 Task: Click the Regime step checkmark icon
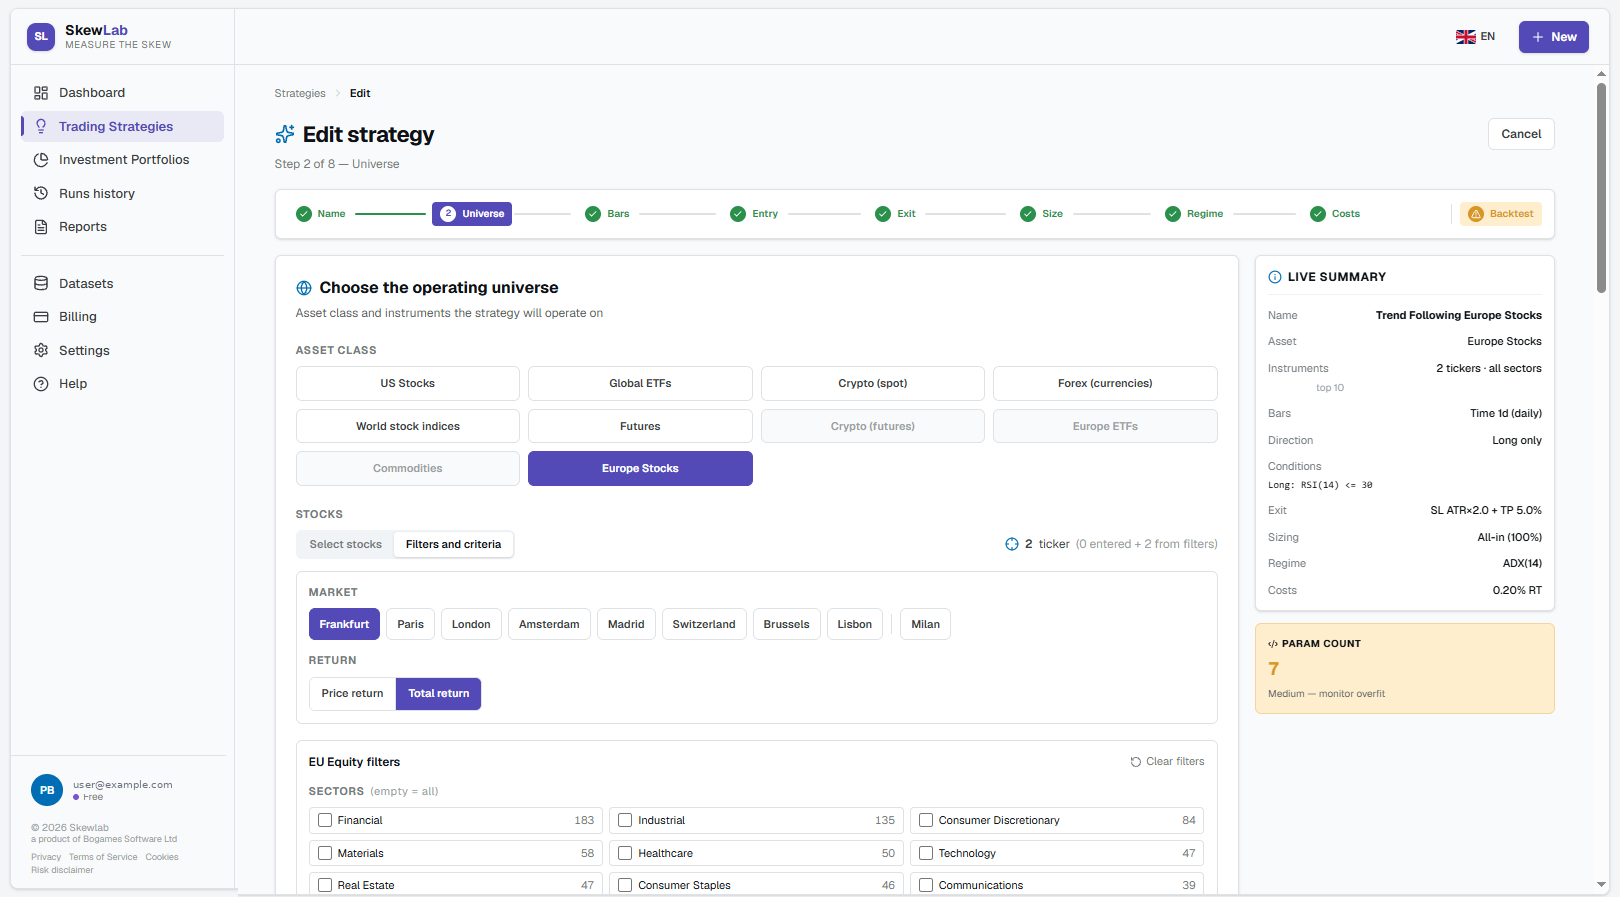(1173, 214)
